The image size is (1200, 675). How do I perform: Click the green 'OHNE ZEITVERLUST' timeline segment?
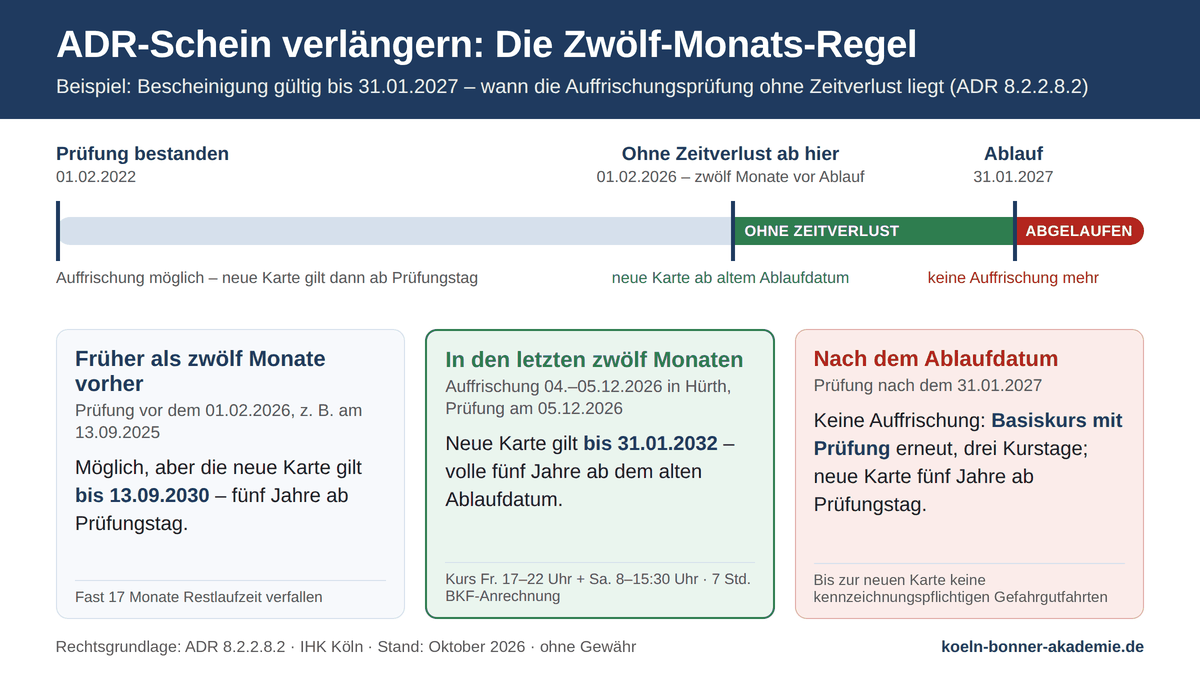click(x=874, y=231)
